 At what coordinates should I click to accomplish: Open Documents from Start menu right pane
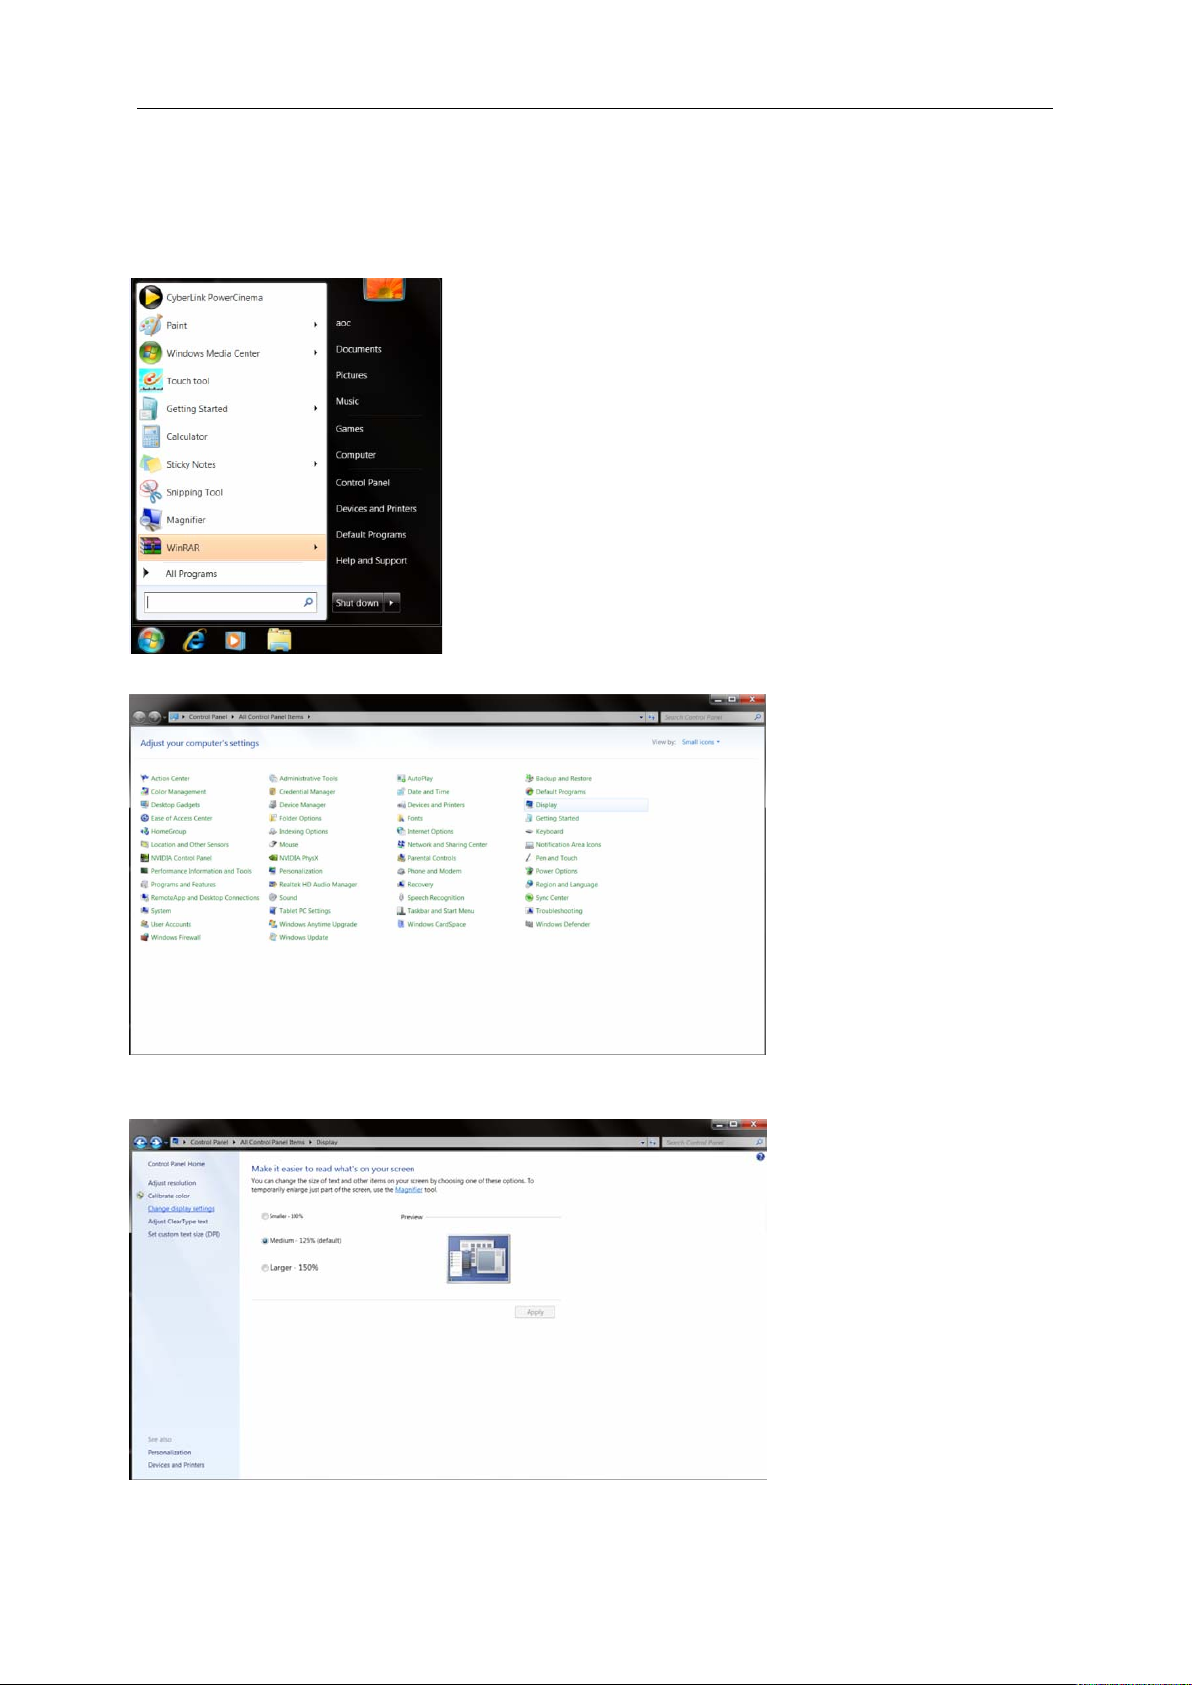pyautogui.click(x=359, y=349)
